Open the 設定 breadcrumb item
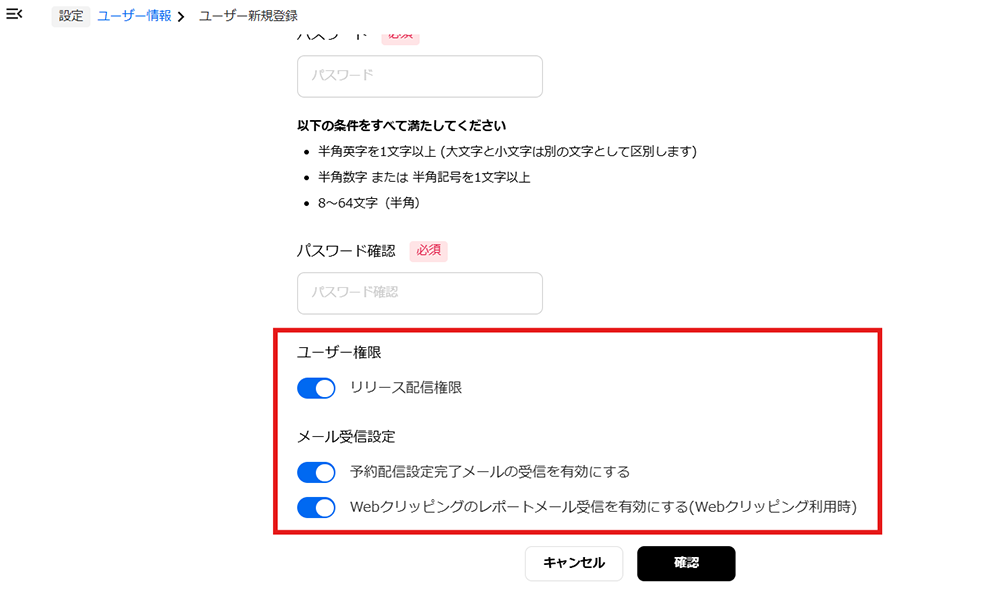 (70, 16)
